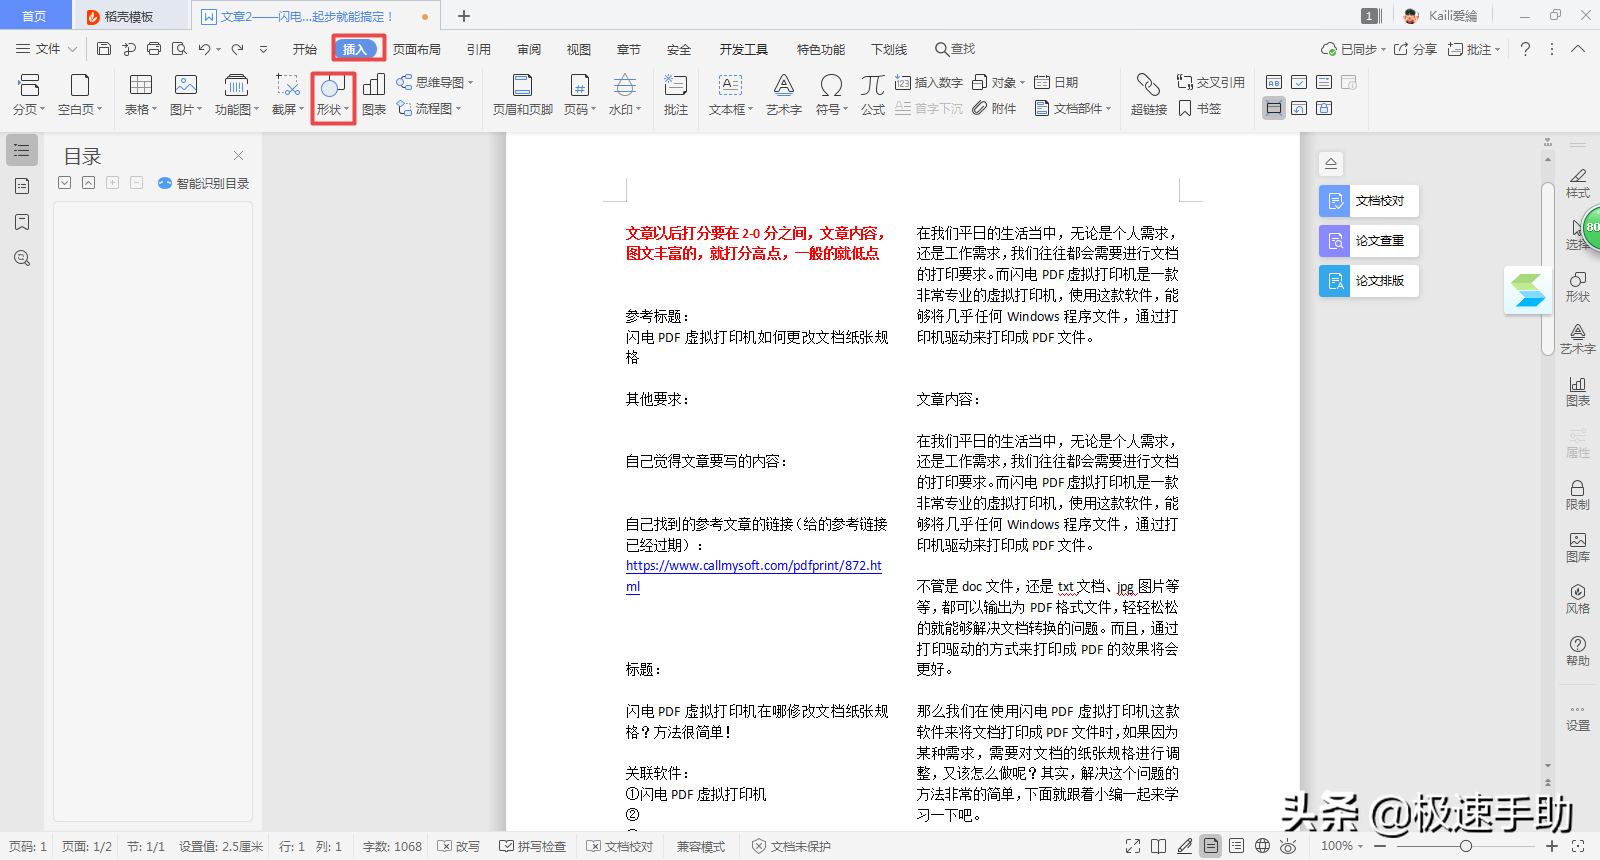This screenshot has width=1600, height=860.
Task: Open the 符号 symbol picker
Action: click(x=831, y=95)
